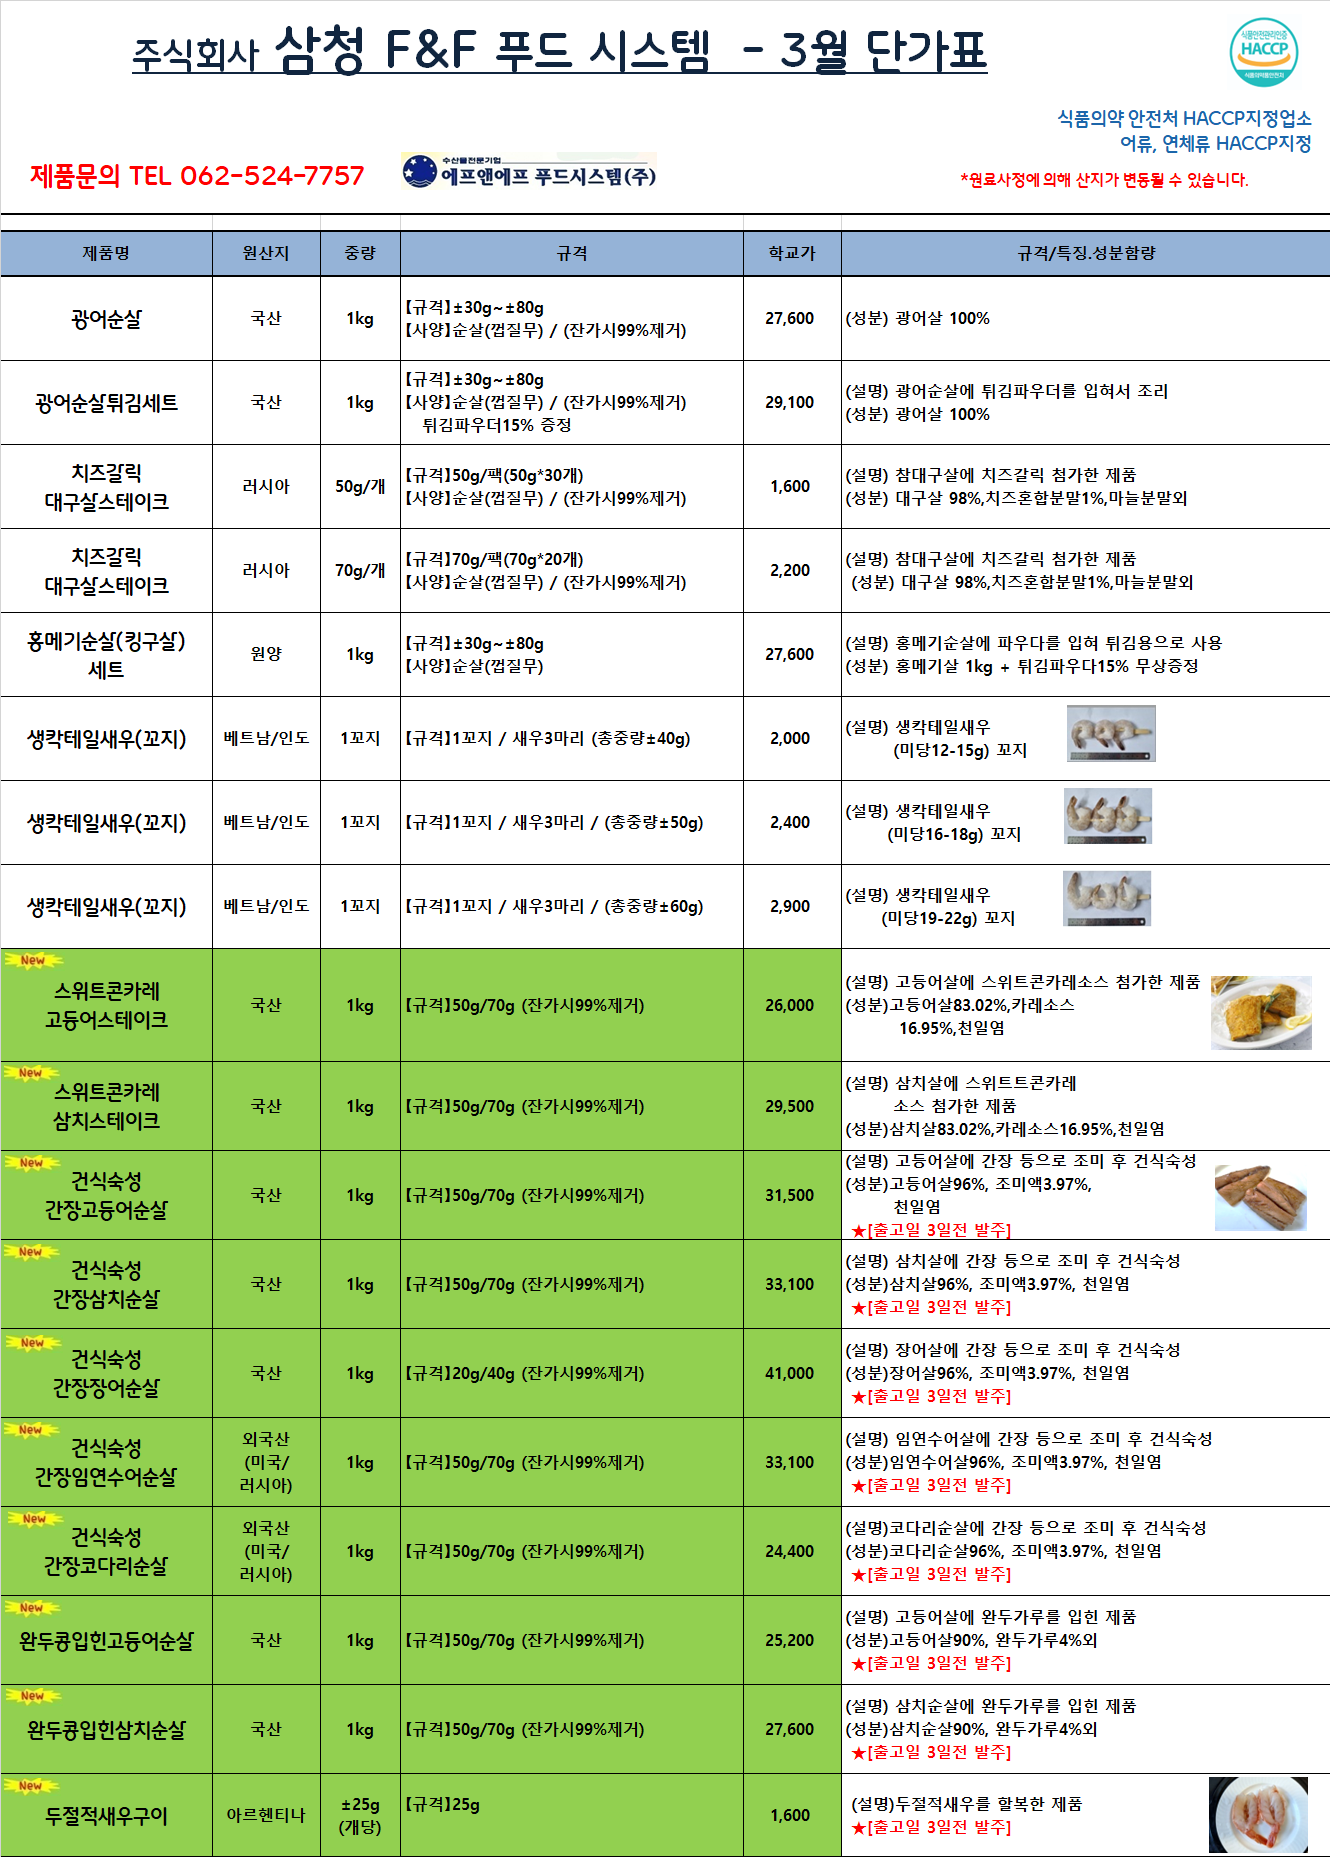Click the 식품의약 안전처 HACCP지정업소 text
Screen dimensions: 1330x1857
tap(1184, 118)
